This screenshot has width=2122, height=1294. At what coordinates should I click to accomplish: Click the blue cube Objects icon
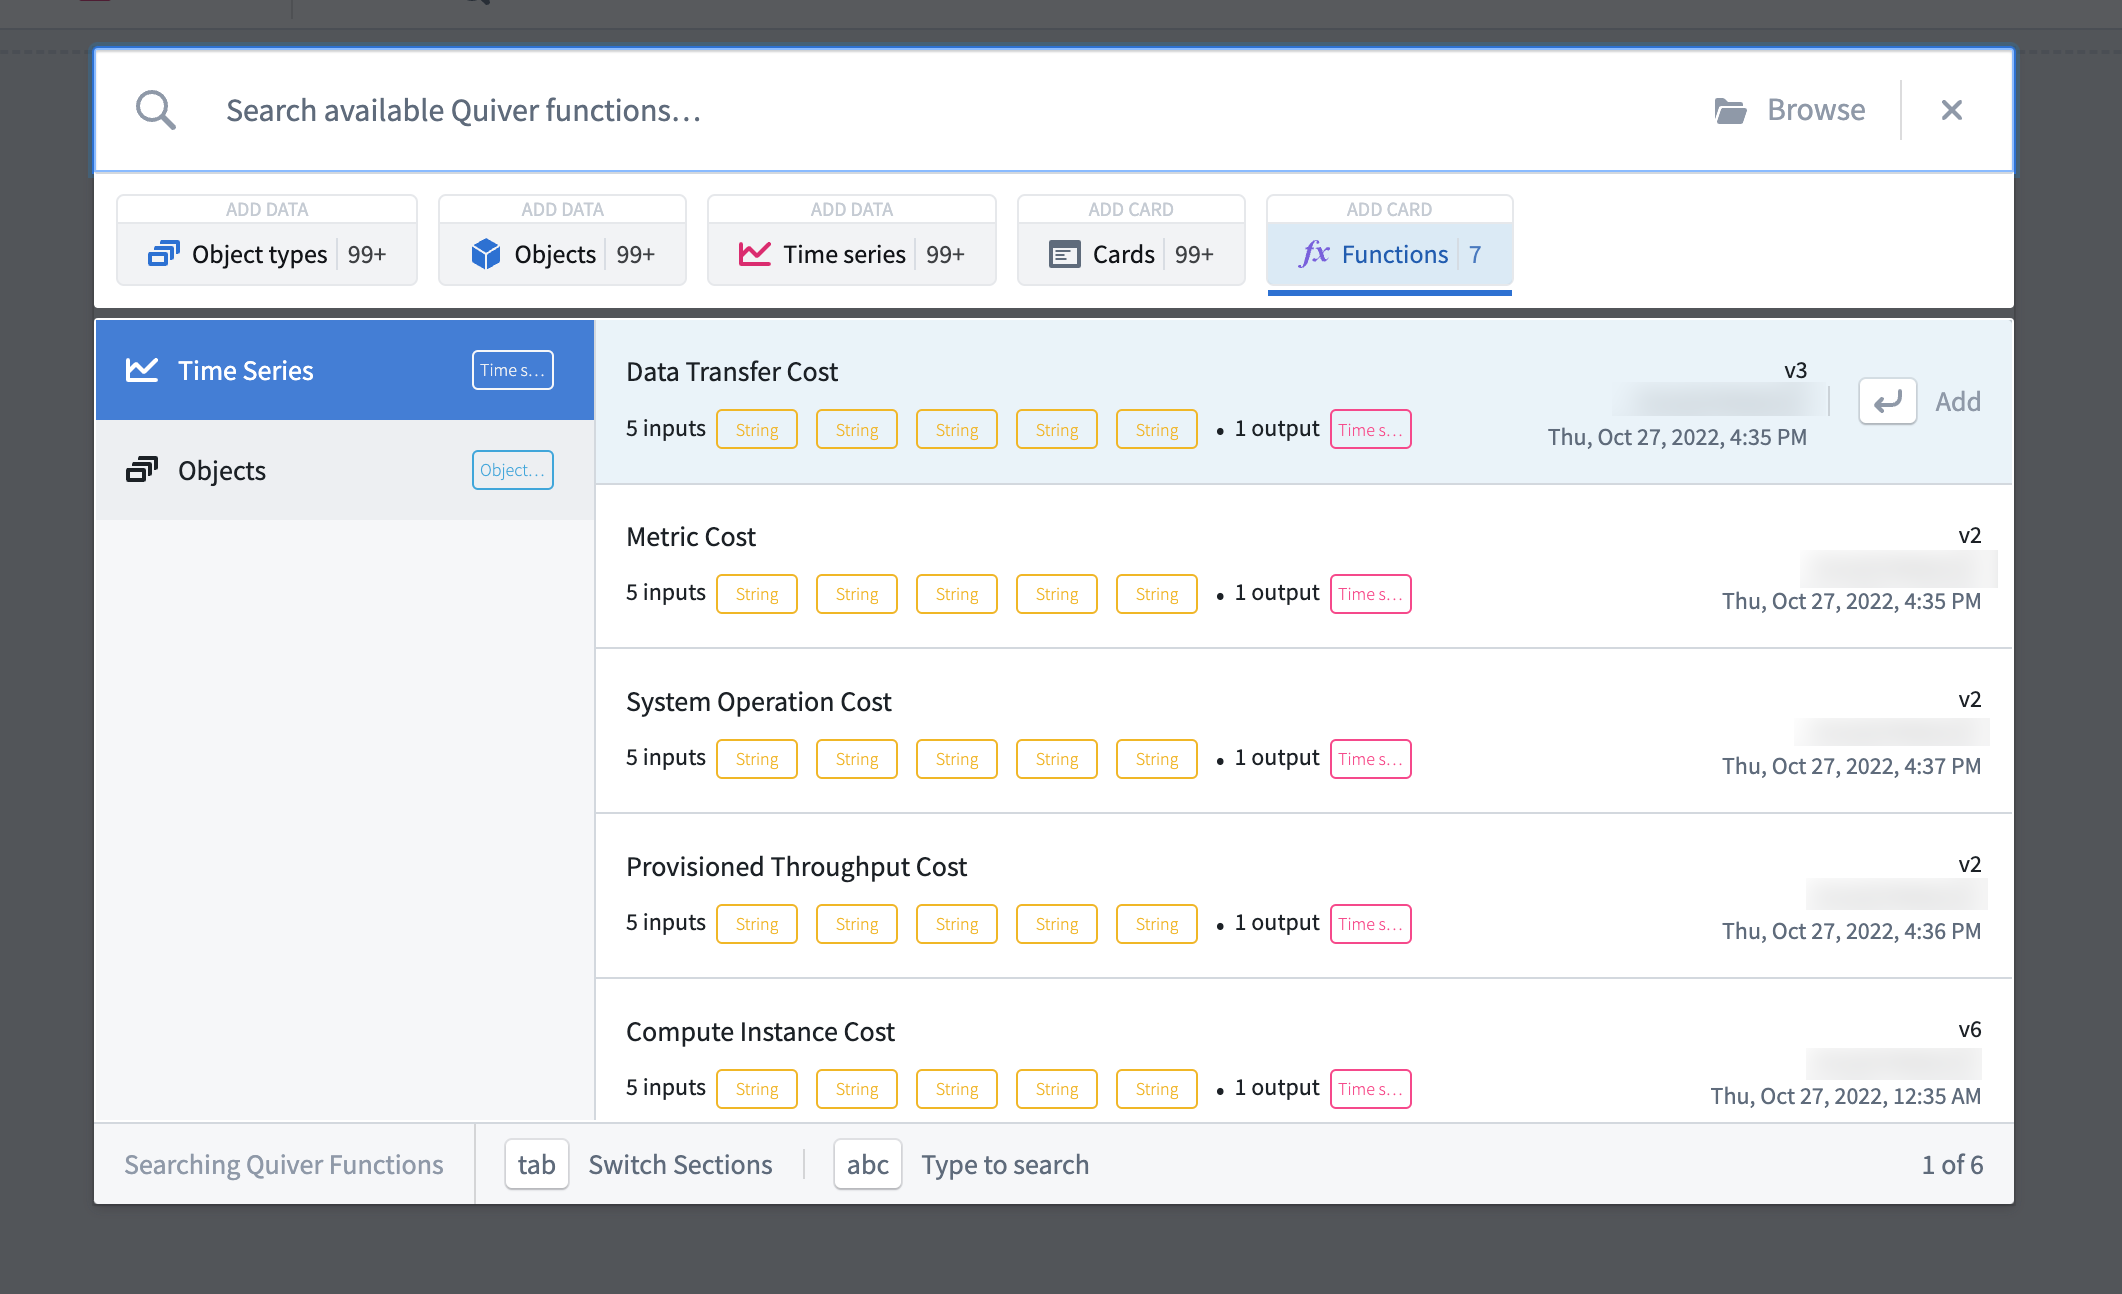[x=486, y=254]
